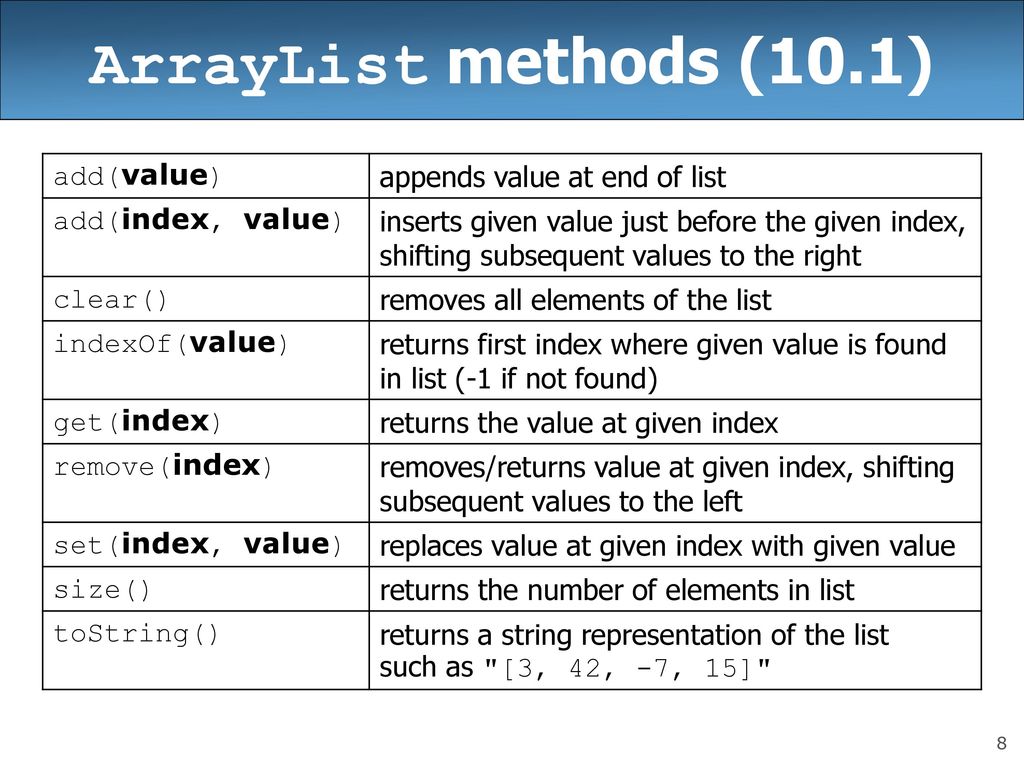Select the 'clear()' method cell
This screenshot has width=1024, height=768.
(206, 299)
